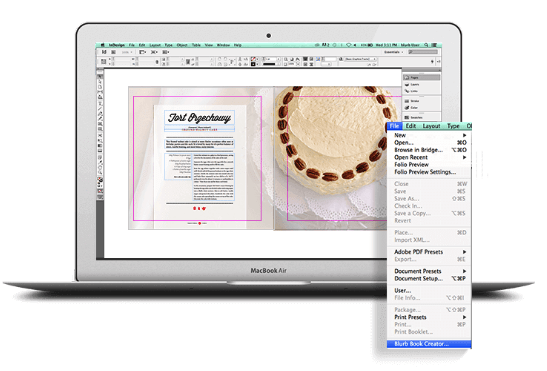Select the Selection tool atop the toolbox
547x371 pixels.
click(x=100, y=76)
